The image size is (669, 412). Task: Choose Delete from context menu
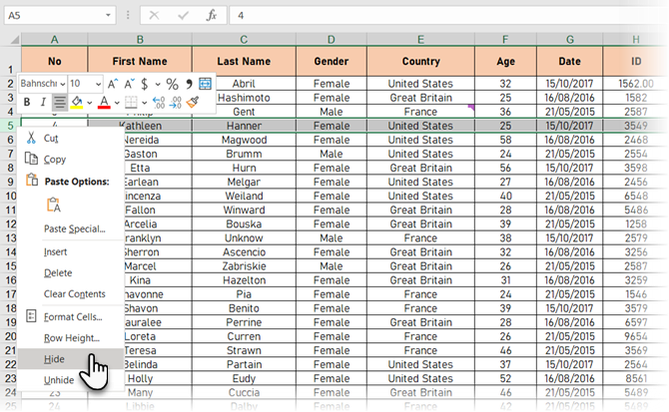coord(71,273)
